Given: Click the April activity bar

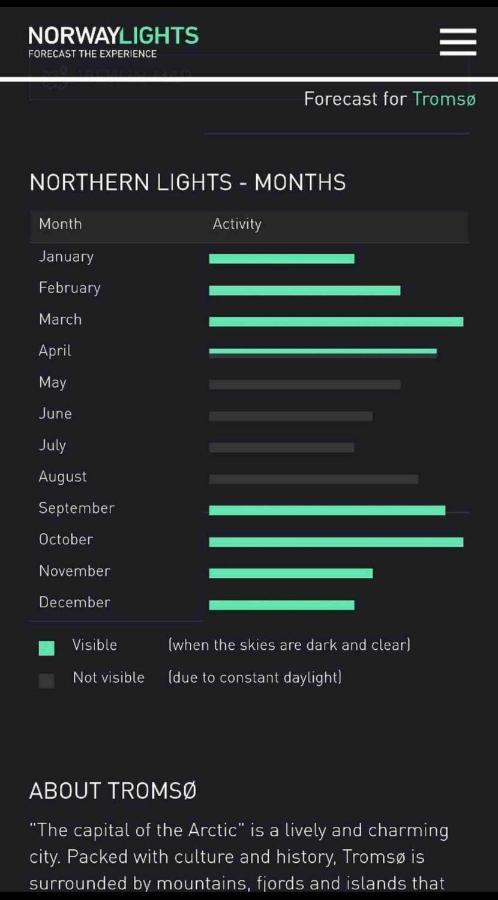Looking at the screenshot, I should coord(323,352).
